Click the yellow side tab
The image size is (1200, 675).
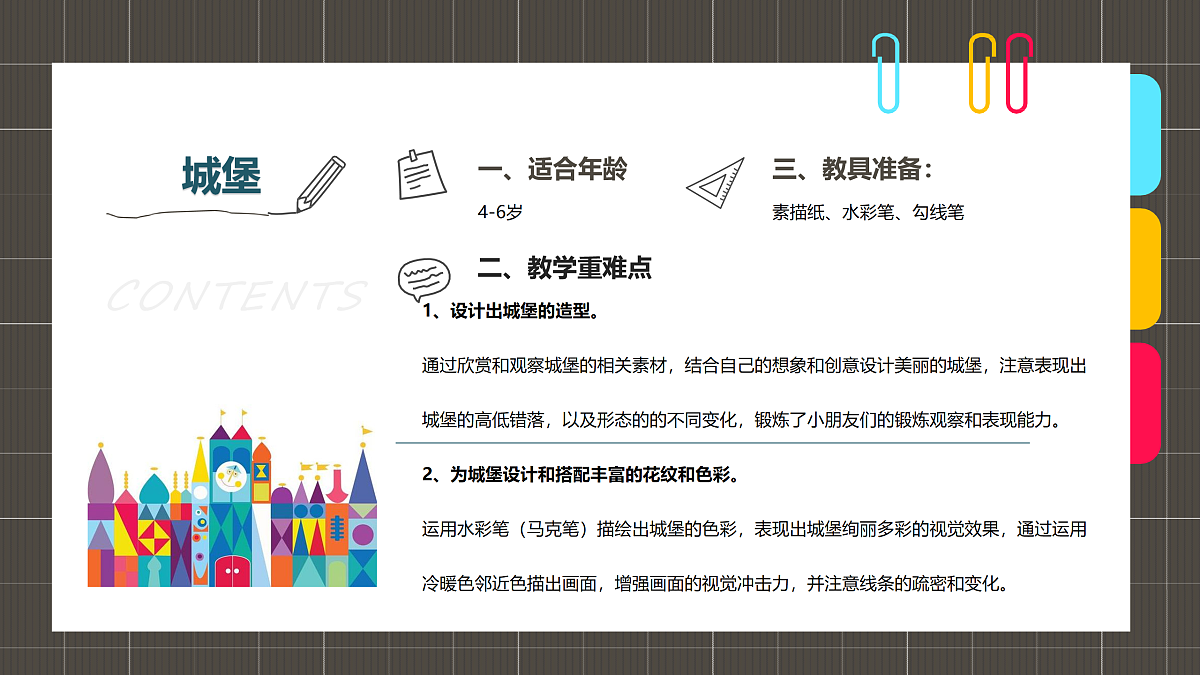pyautogui.click(x=1145, y=269)
